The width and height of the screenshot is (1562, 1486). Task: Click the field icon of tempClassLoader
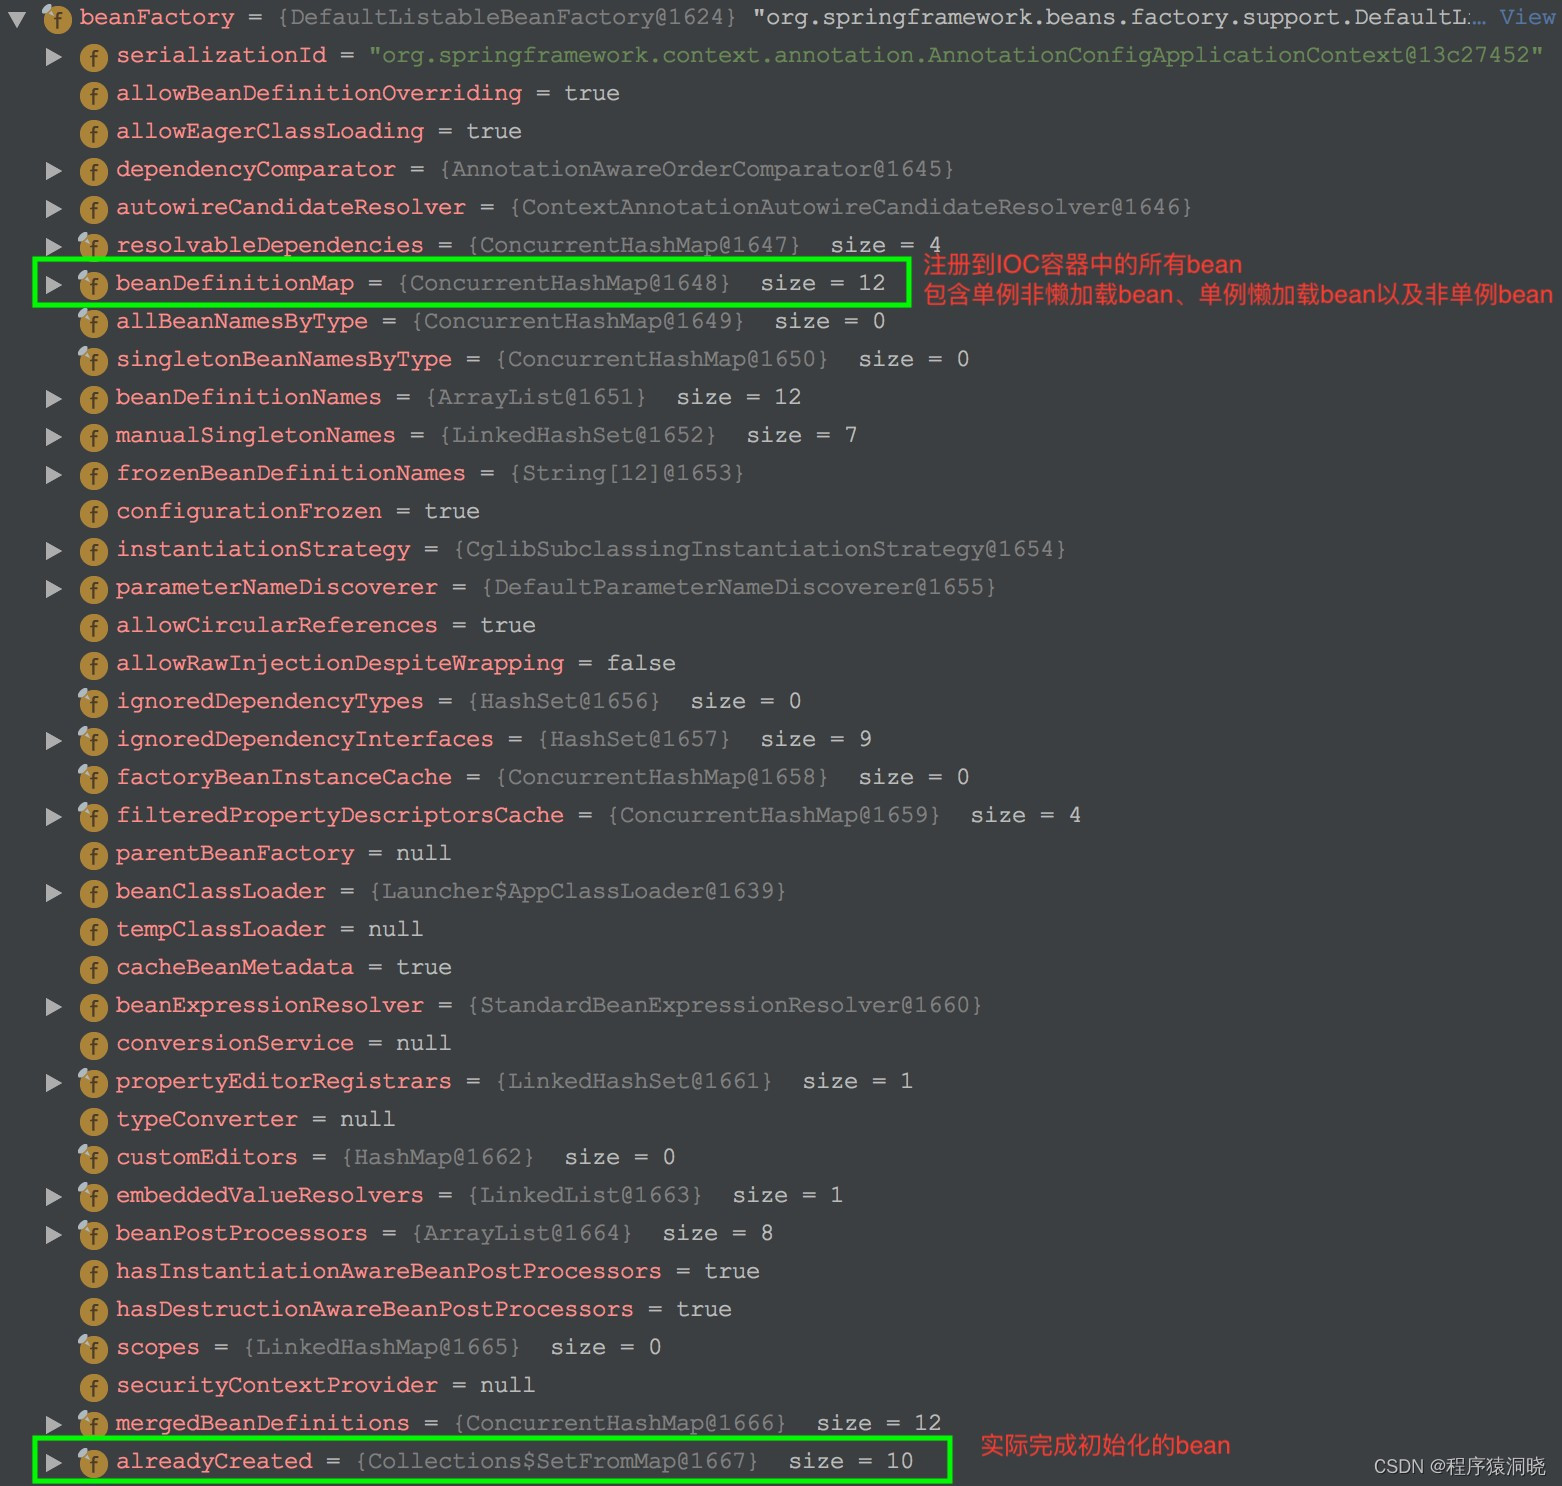click(x=93, y=931)
